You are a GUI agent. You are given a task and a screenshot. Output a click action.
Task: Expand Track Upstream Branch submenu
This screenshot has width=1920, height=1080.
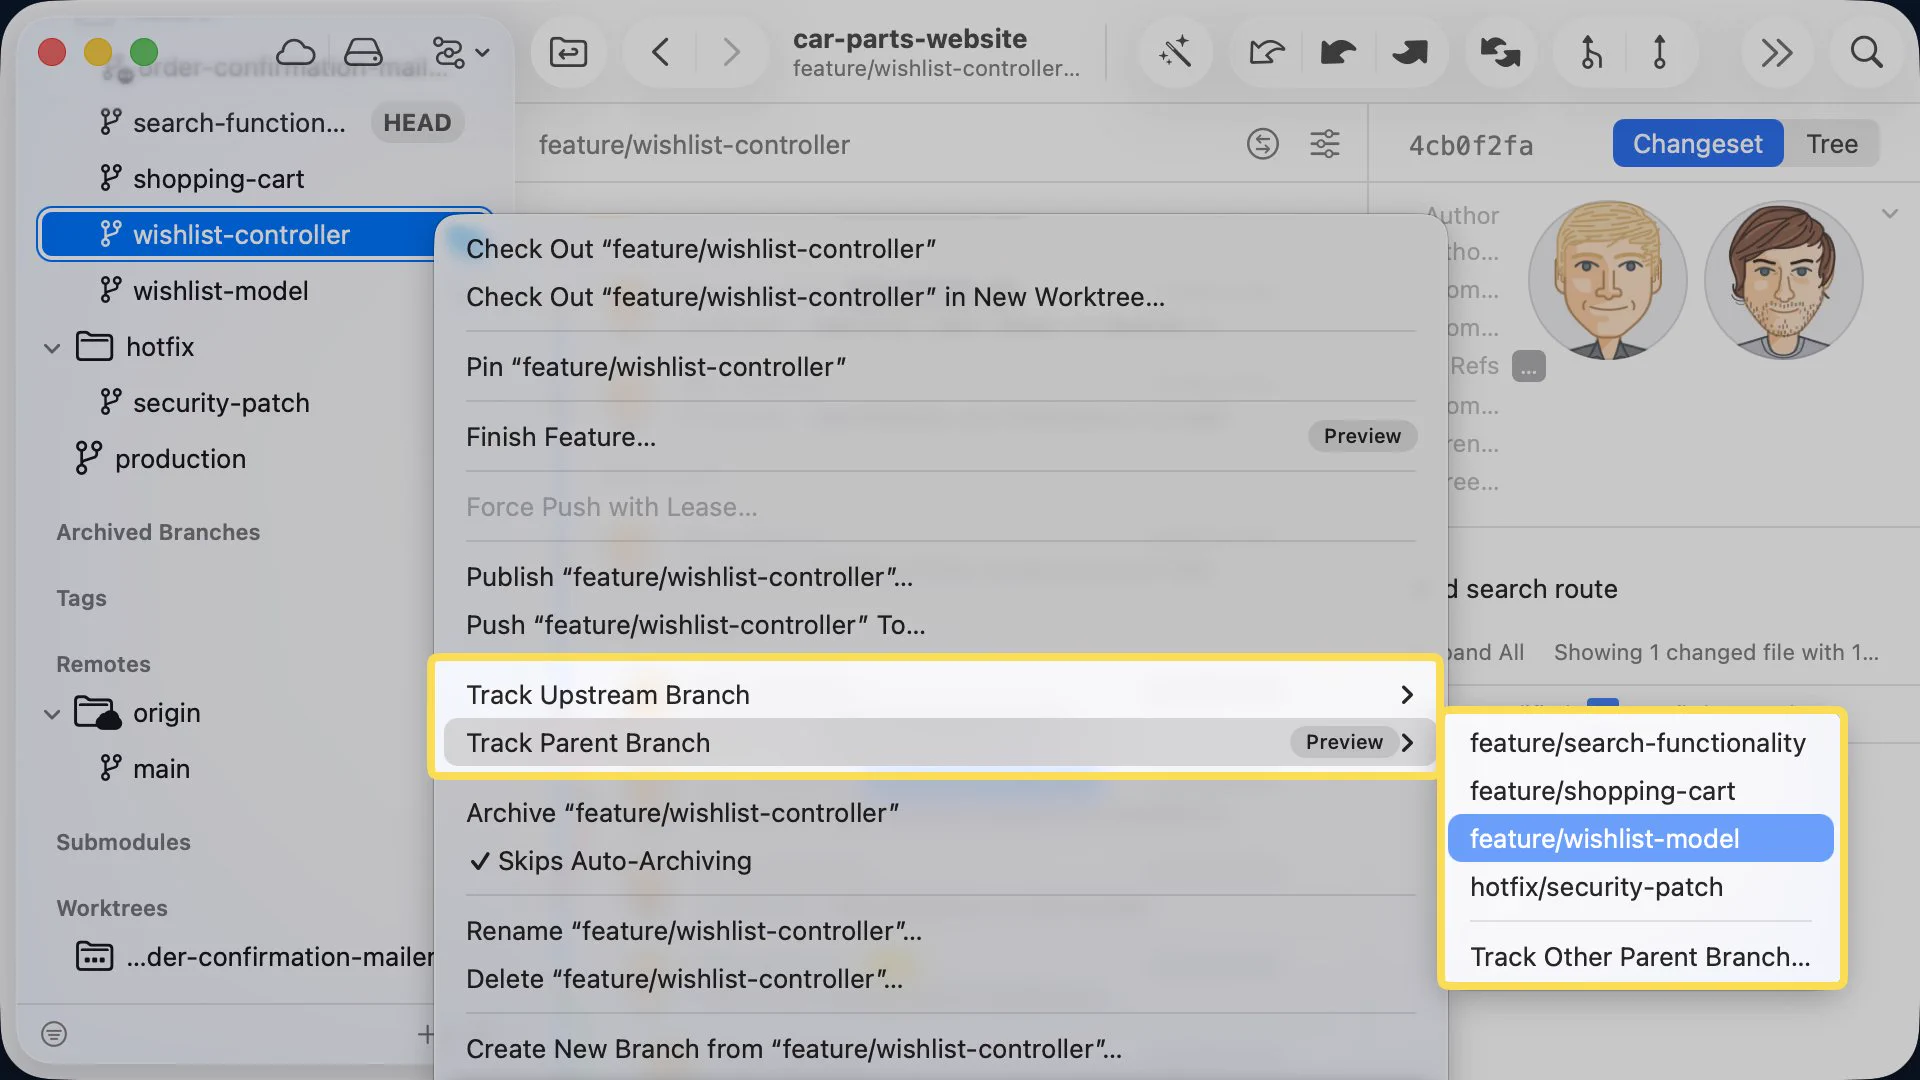(x=940, y=695)
